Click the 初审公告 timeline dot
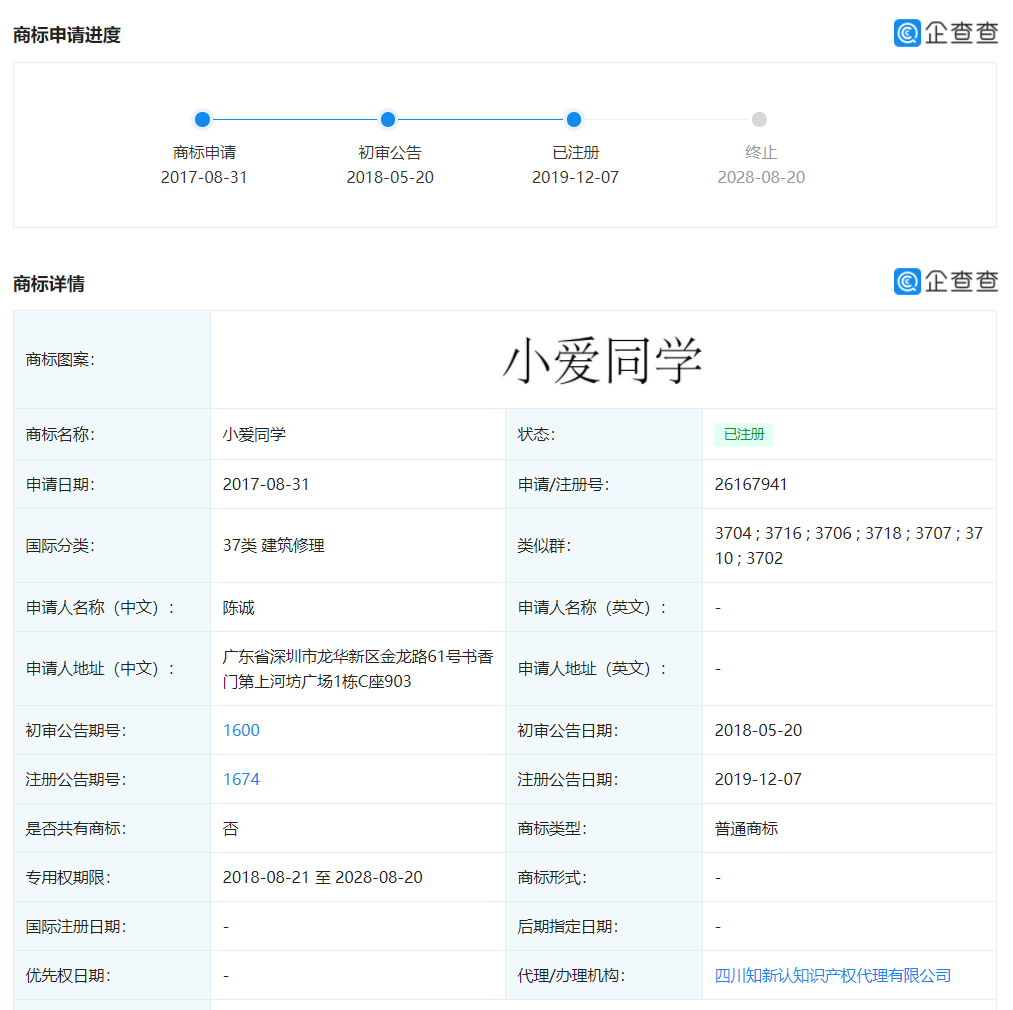Viewport: 1013px width, 1010px height. click(388, 120)
